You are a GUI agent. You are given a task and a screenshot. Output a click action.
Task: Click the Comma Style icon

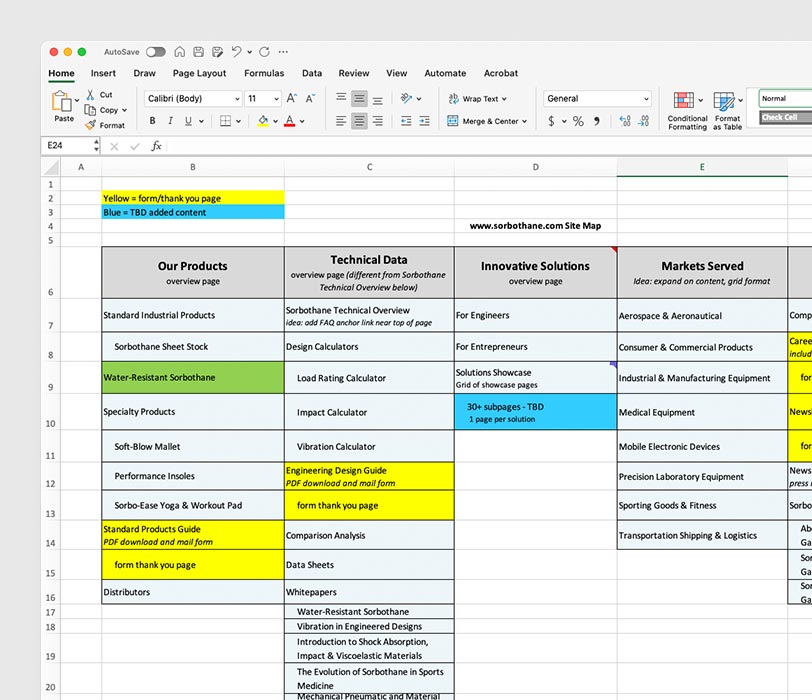597,121
